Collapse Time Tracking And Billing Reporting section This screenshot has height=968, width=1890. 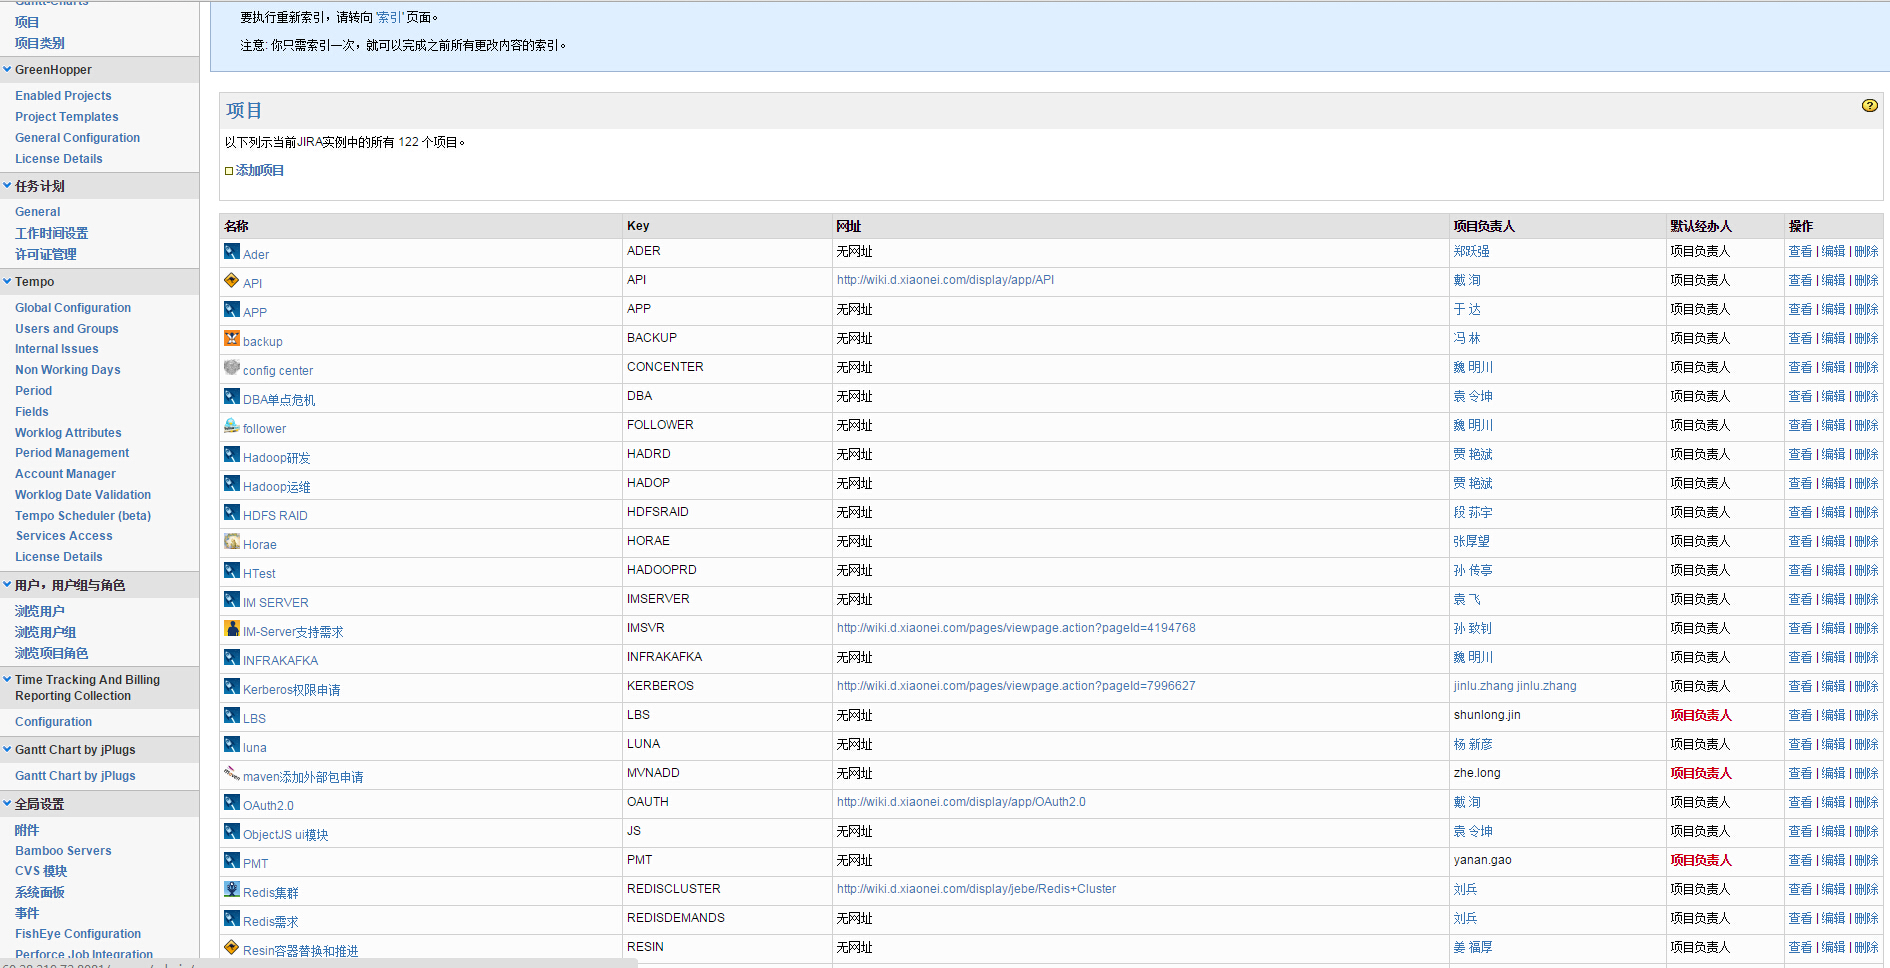[7, 680]
